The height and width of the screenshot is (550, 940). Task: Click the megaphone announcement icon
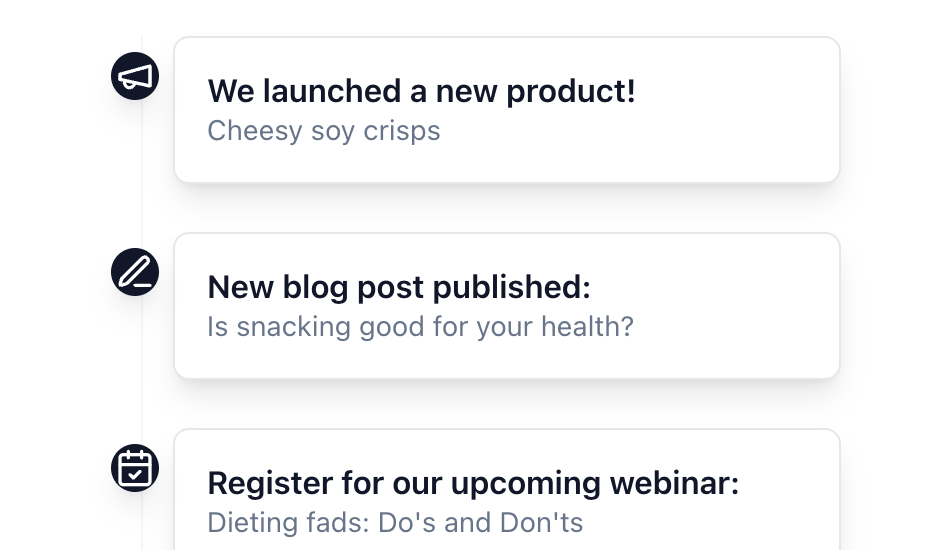[135, 76]
